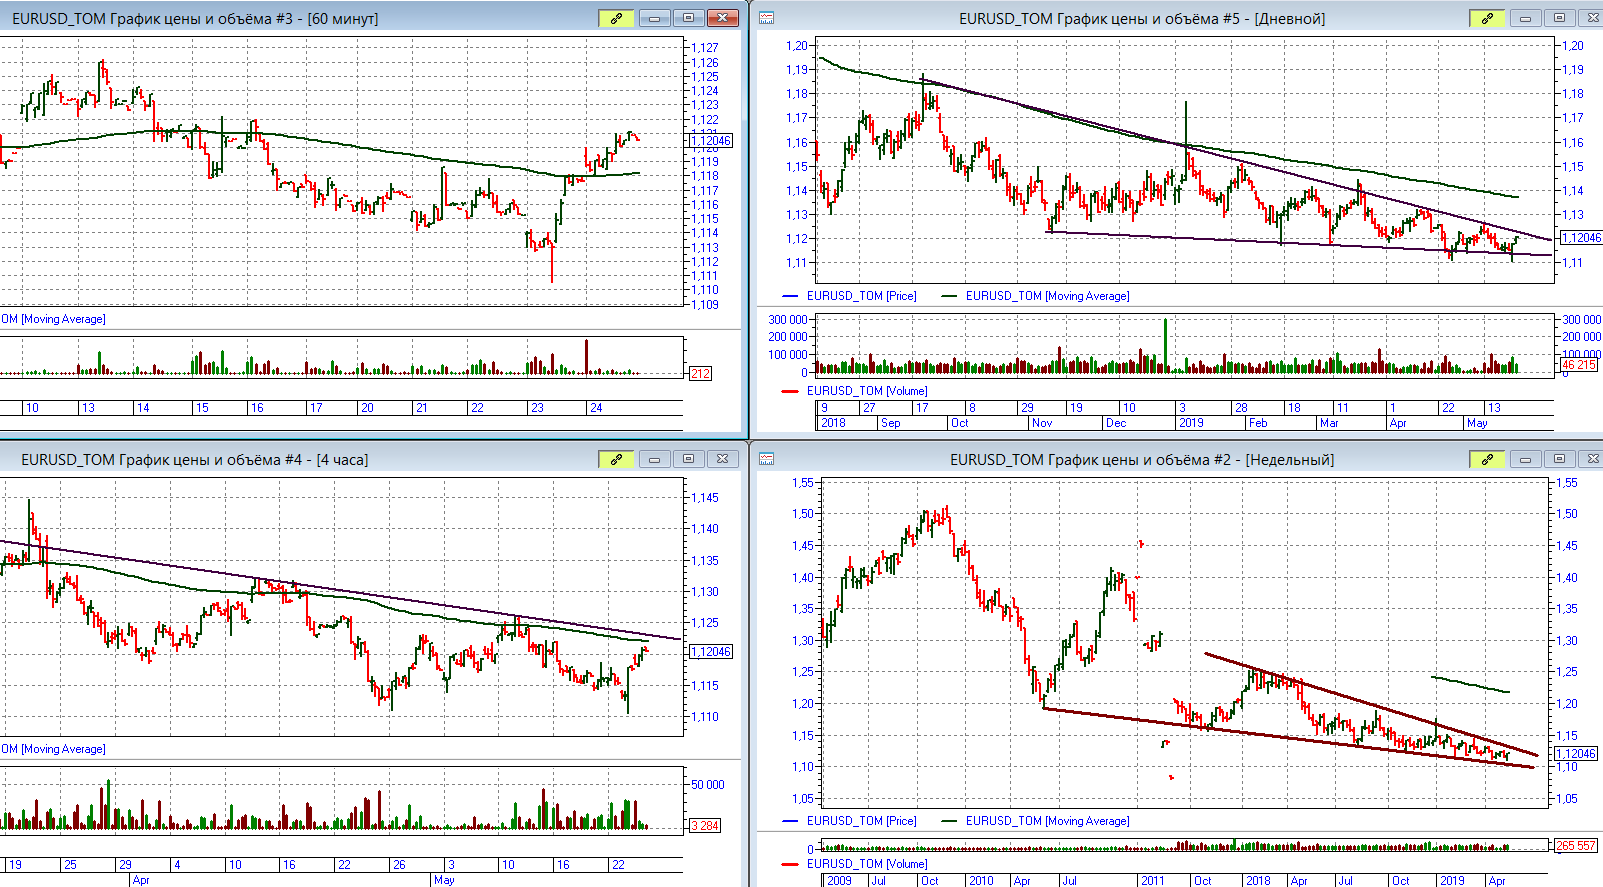Open the daily chart's window icon menu
1603x887 pixels.
[767, 18]
